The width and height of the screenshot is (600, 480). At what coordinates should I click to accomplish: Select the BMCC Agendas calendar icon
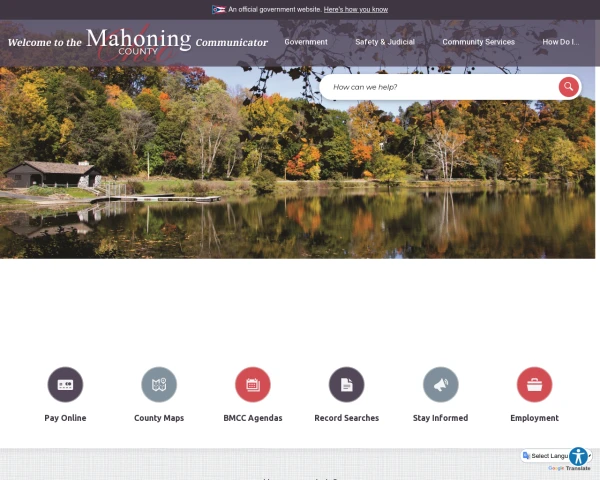pos(253,384)
